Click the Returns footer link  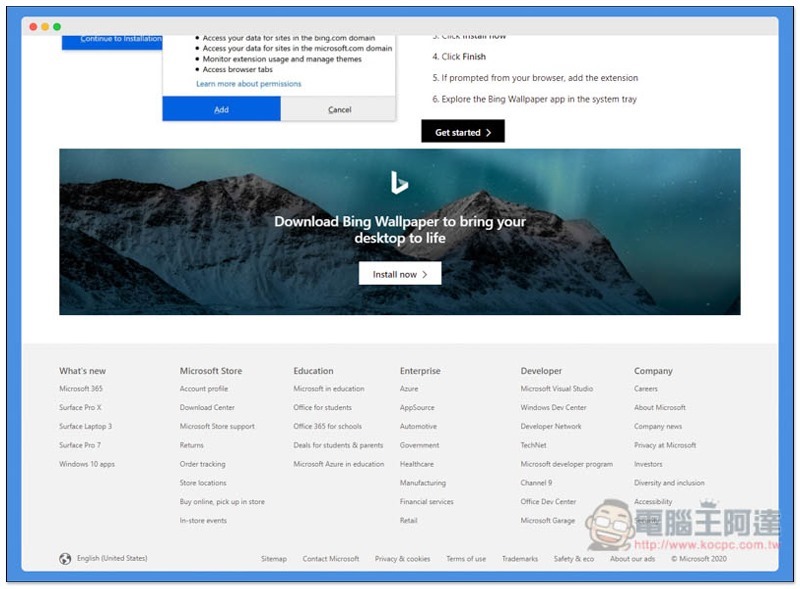(x=191, y=445)
